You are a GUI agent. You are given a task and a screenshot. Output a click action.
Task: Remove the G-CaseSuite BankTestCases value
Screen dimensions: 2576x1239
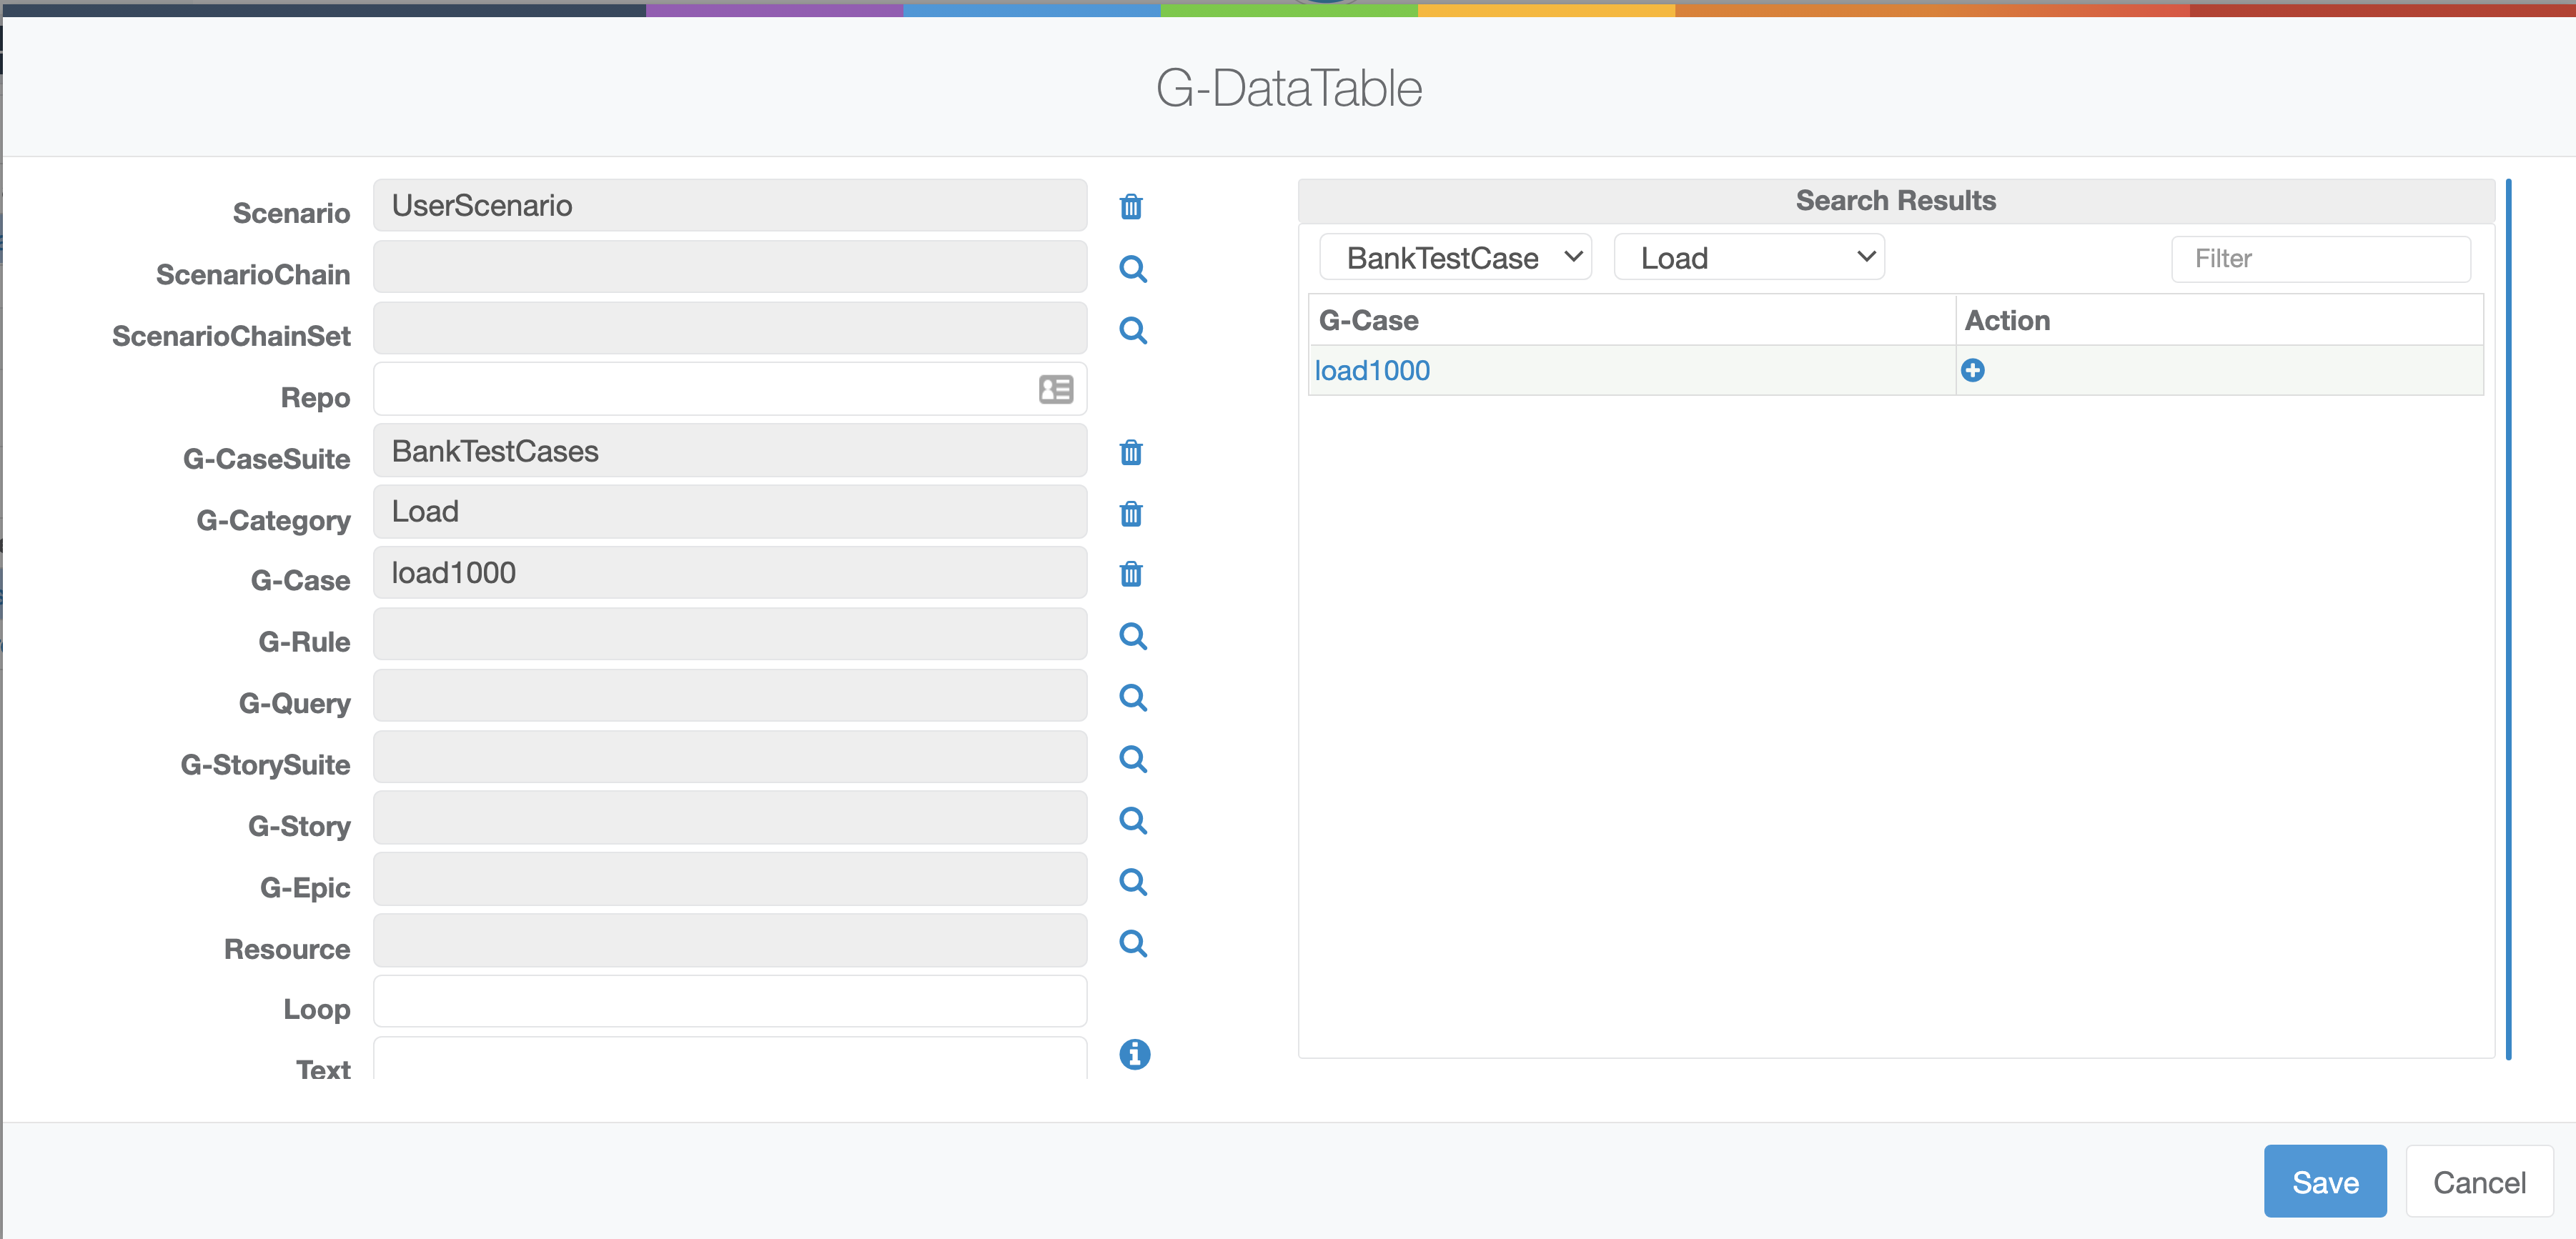[1131, 453]
